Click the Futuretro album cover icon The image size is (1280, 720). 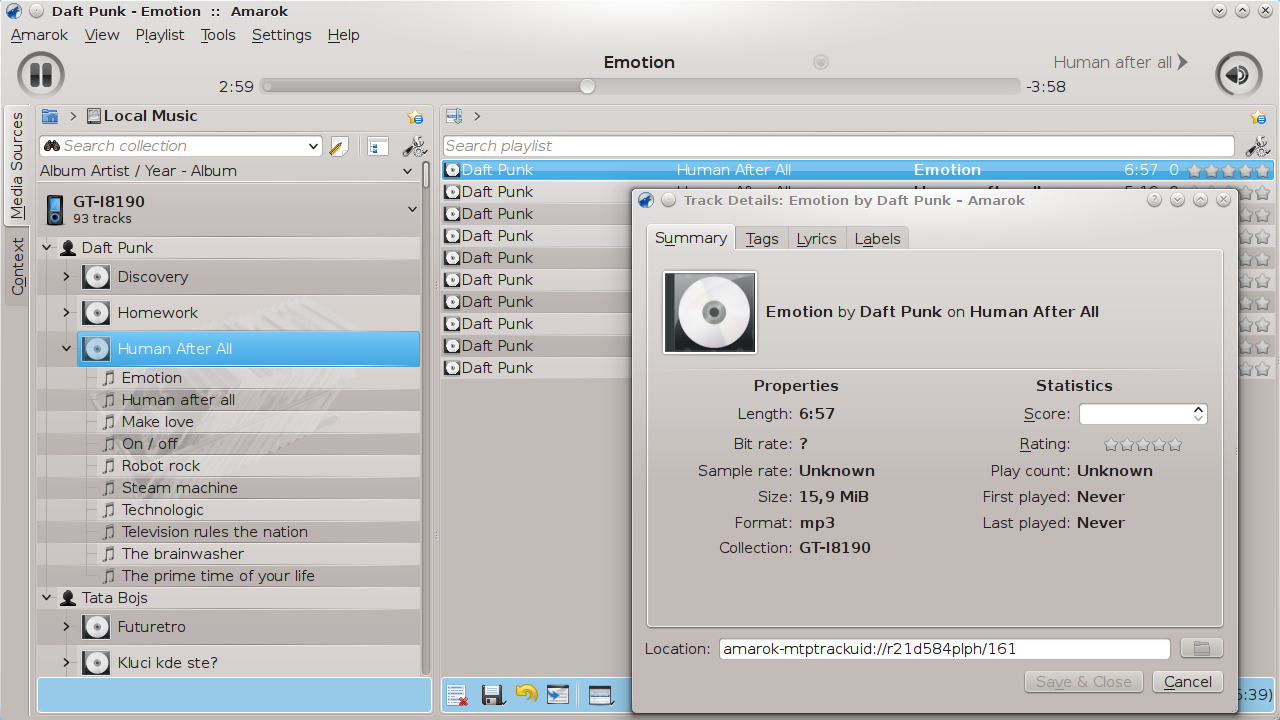tap(96, 627)
